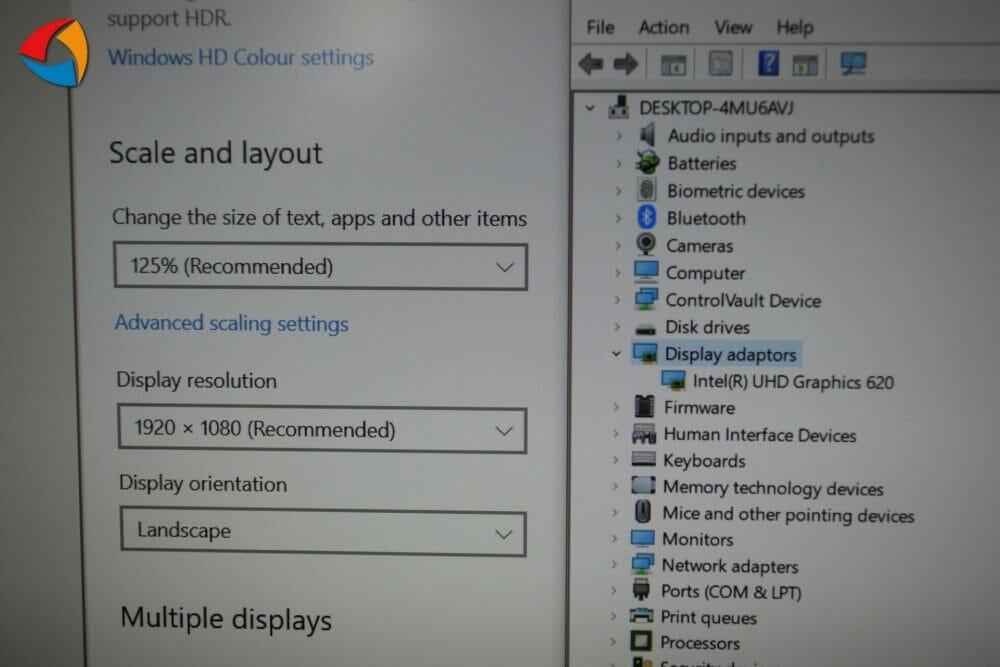Viewport: 1000px width, 667px height.
Task: Click the Audio inputs and outputs speaker icon
Action: click(x=648, y=135)
